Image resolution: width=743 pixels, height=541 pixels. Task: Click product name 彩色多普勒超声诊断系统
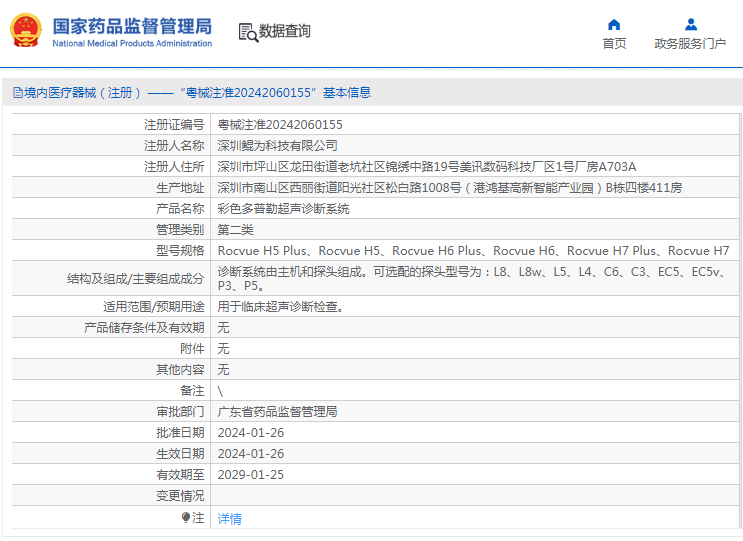click(284, 209)
